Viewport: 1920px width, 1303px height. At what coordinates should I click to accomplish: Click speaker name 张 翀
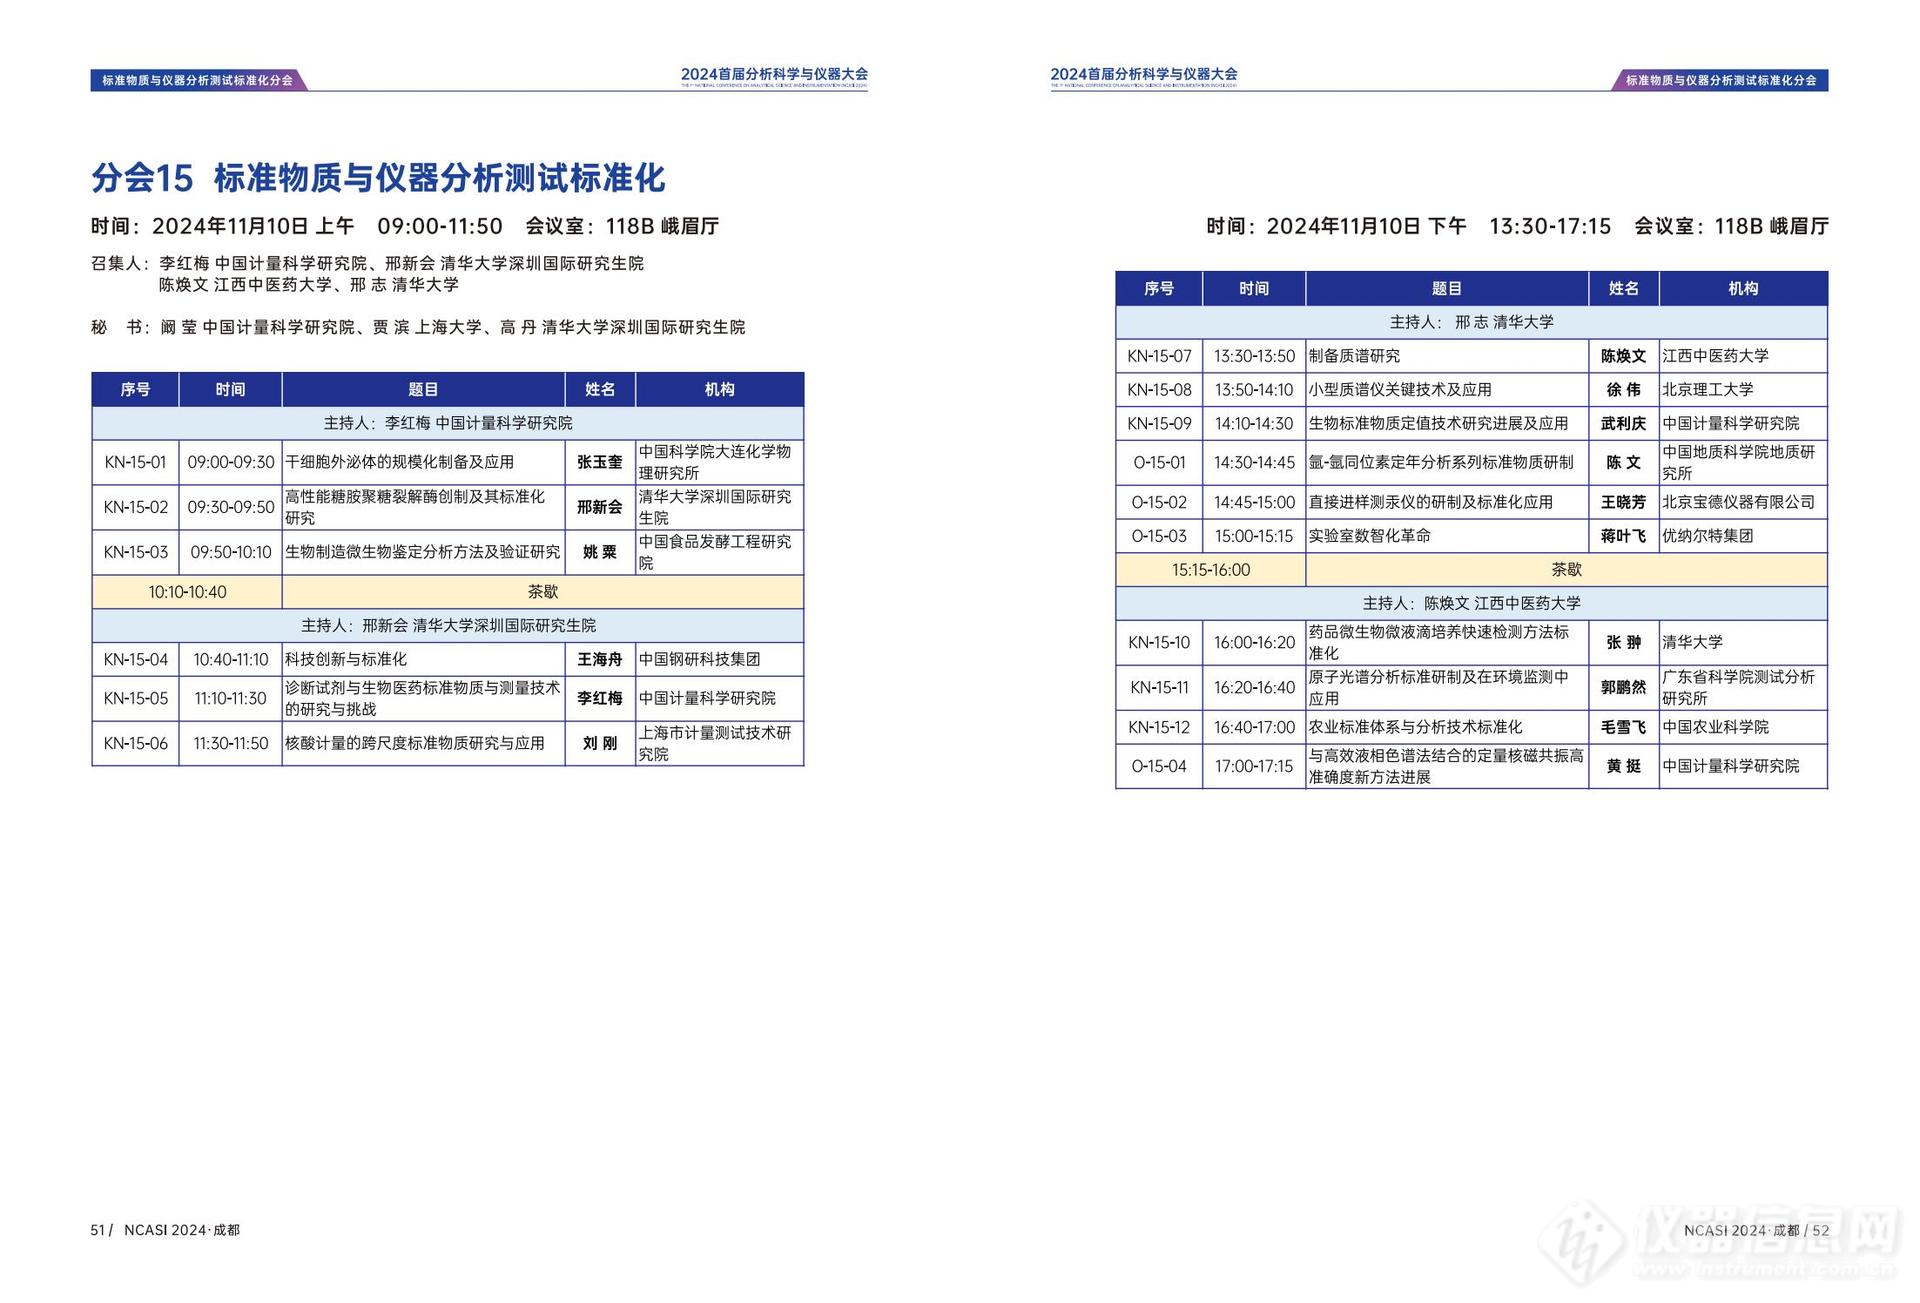click(x=1624, y=642)
